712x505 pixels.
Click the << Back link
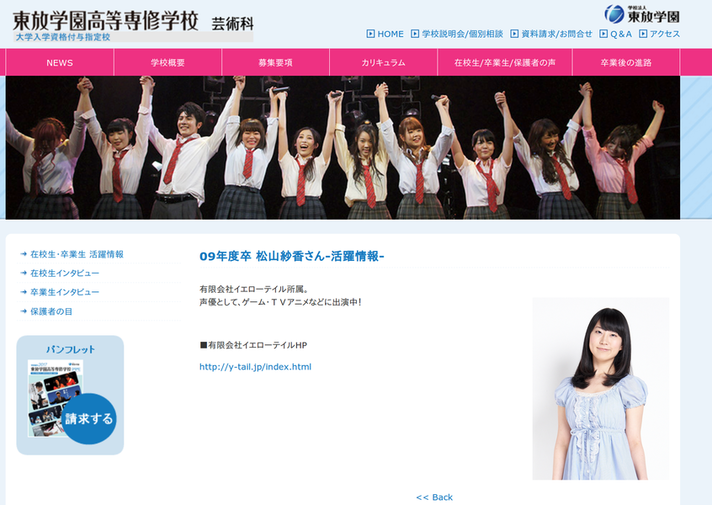pyautogui.click(x=435, y=497)
